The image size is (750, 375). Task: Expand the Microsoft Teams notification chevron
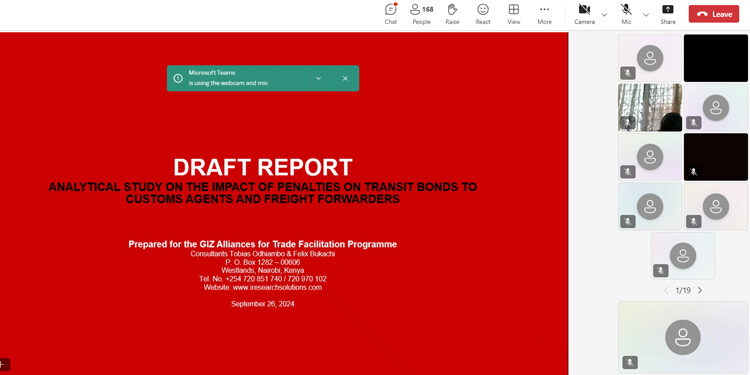click(319, 78)
